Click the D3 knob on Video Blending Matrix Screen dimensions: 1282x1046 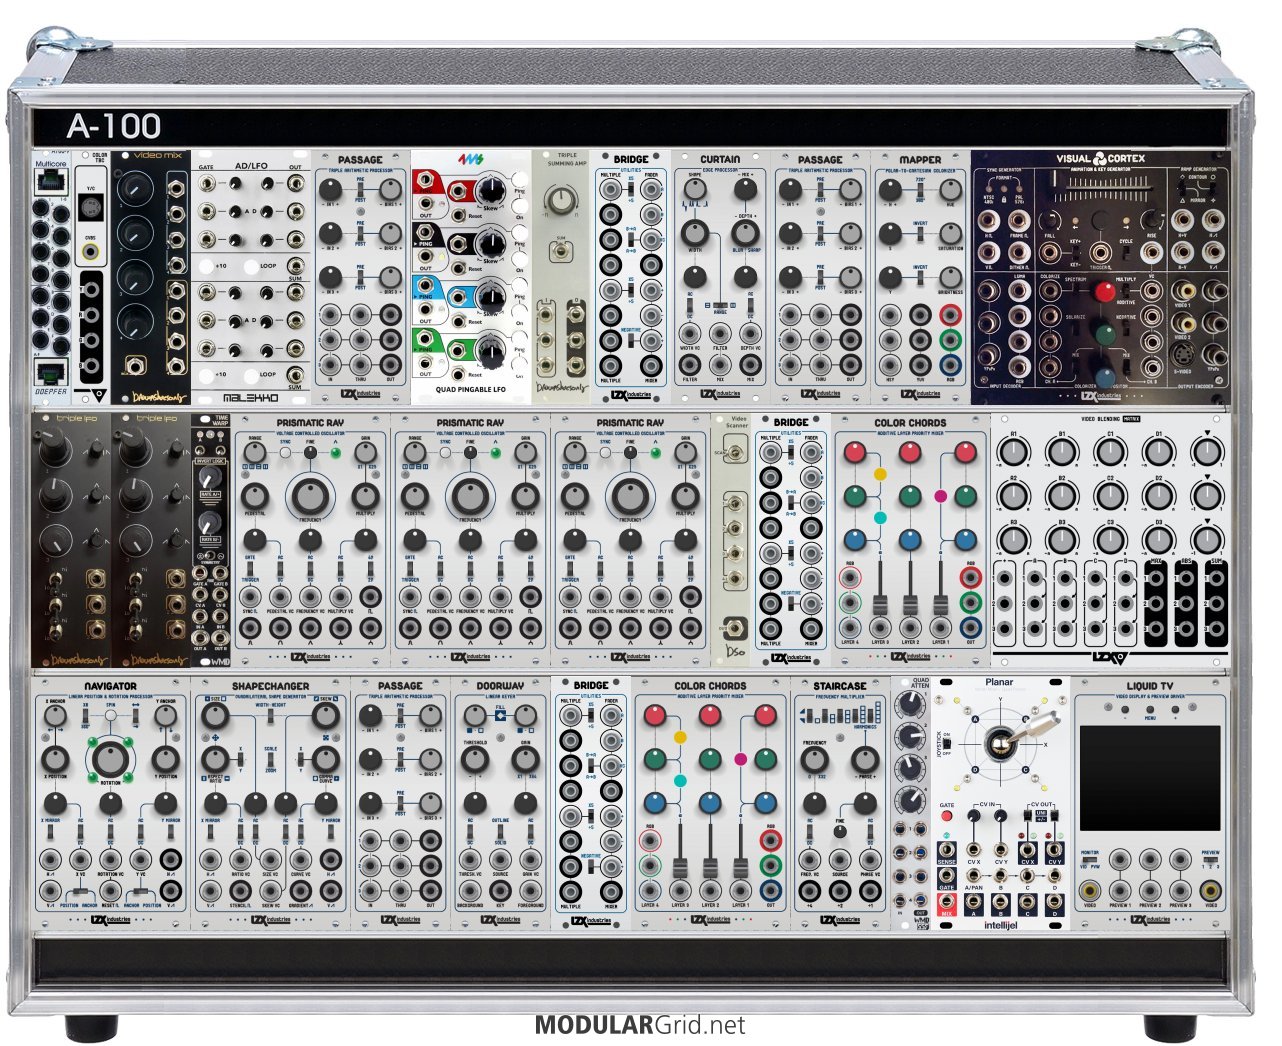pos(1159,539)
